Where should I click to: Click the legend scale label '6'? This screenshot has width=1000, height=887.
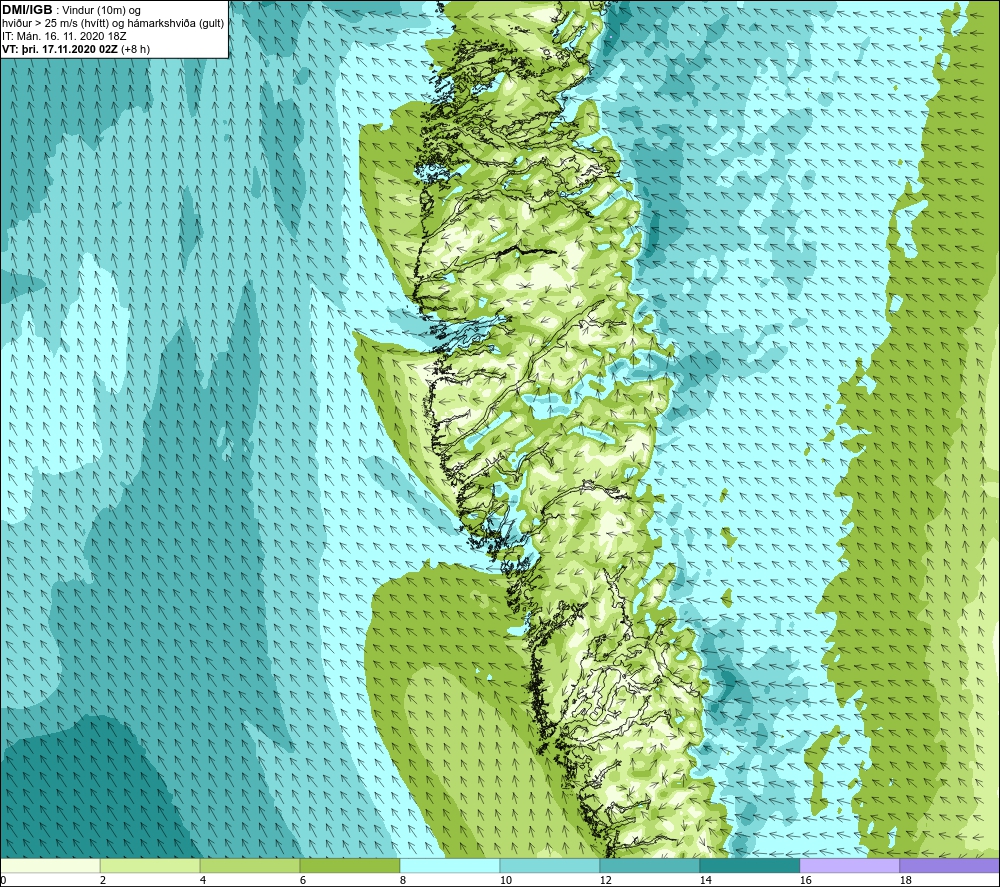pyautogui.click(x=302, y=880)
